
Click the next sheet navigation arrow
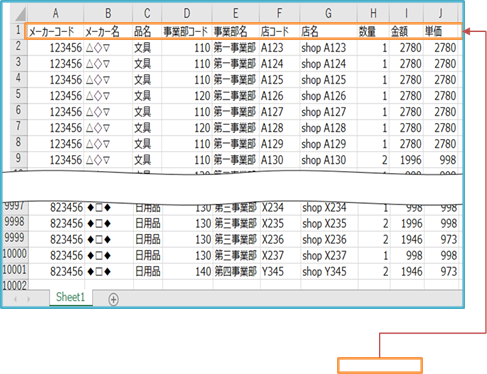29,299
